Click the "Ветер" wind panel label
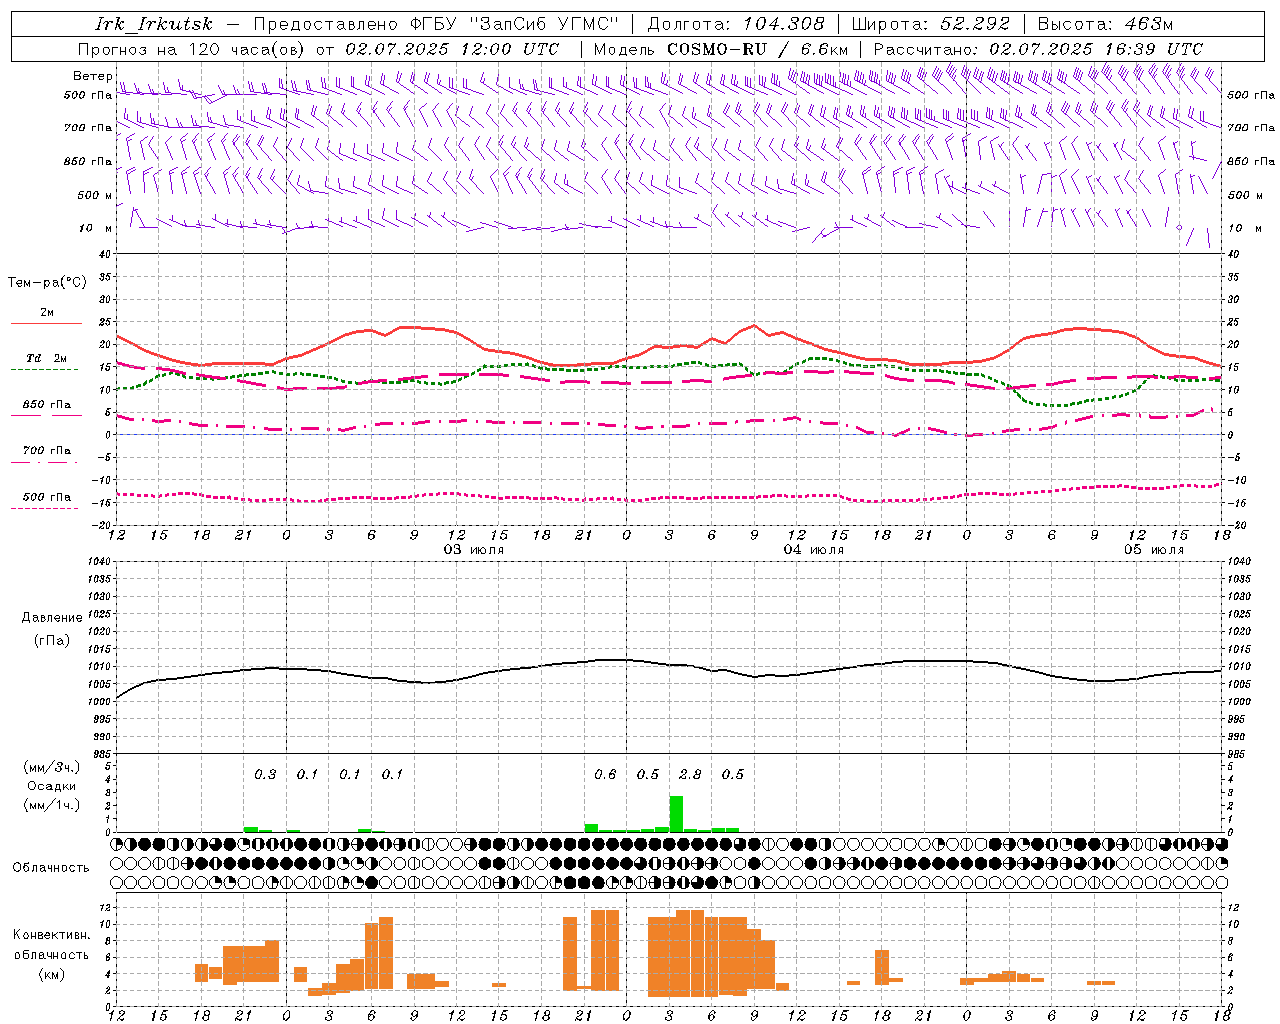The image size is (1280, 1024). (x=93, y=76)
